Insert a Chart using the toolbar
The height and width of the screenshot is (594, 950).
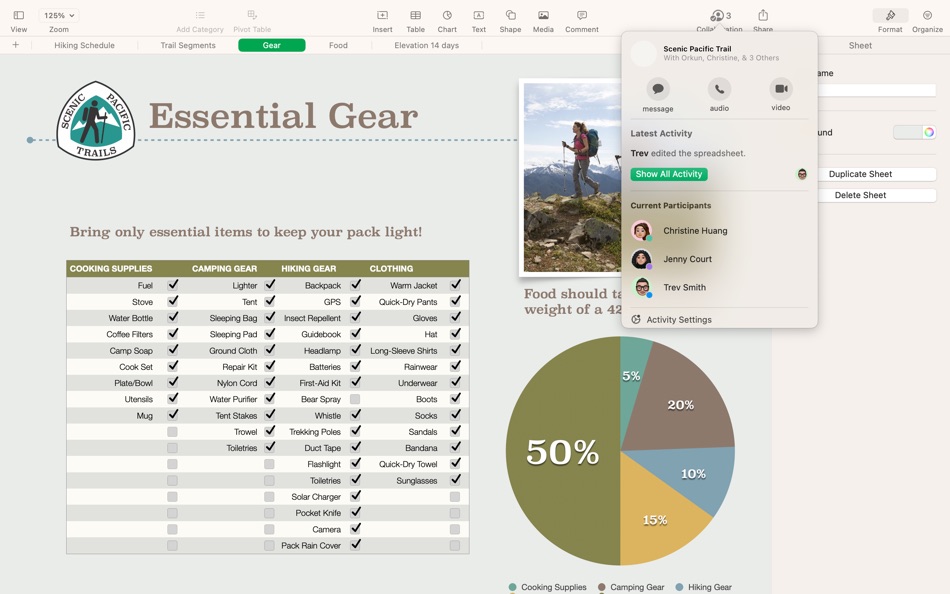(447, 21)
